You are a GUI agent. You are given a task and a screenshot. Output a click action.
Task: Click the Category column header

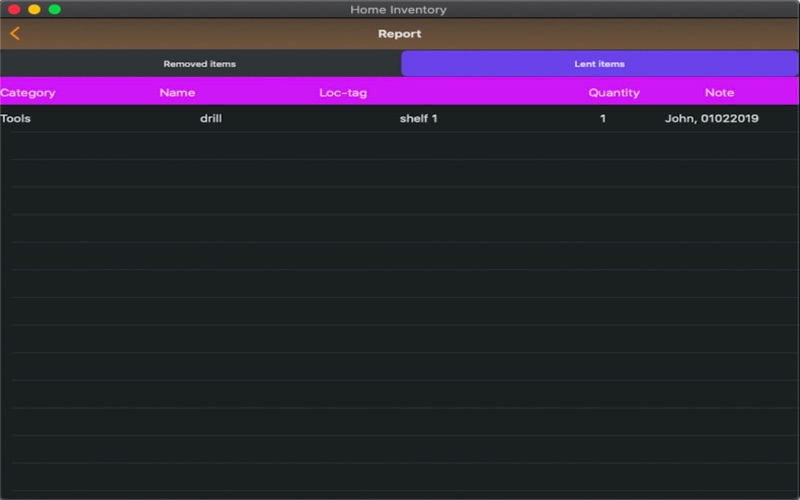point(28,93)
